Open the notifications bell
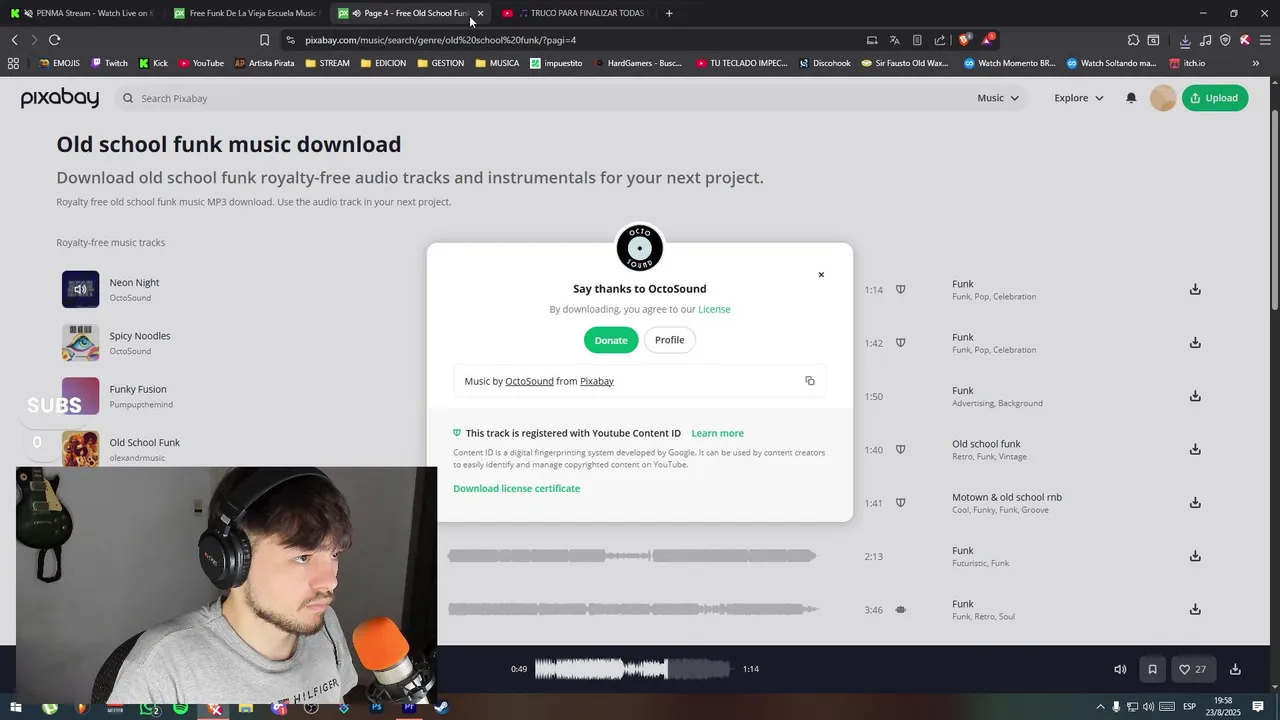Screen dimensions: 1280x720 pos(1131,98)
